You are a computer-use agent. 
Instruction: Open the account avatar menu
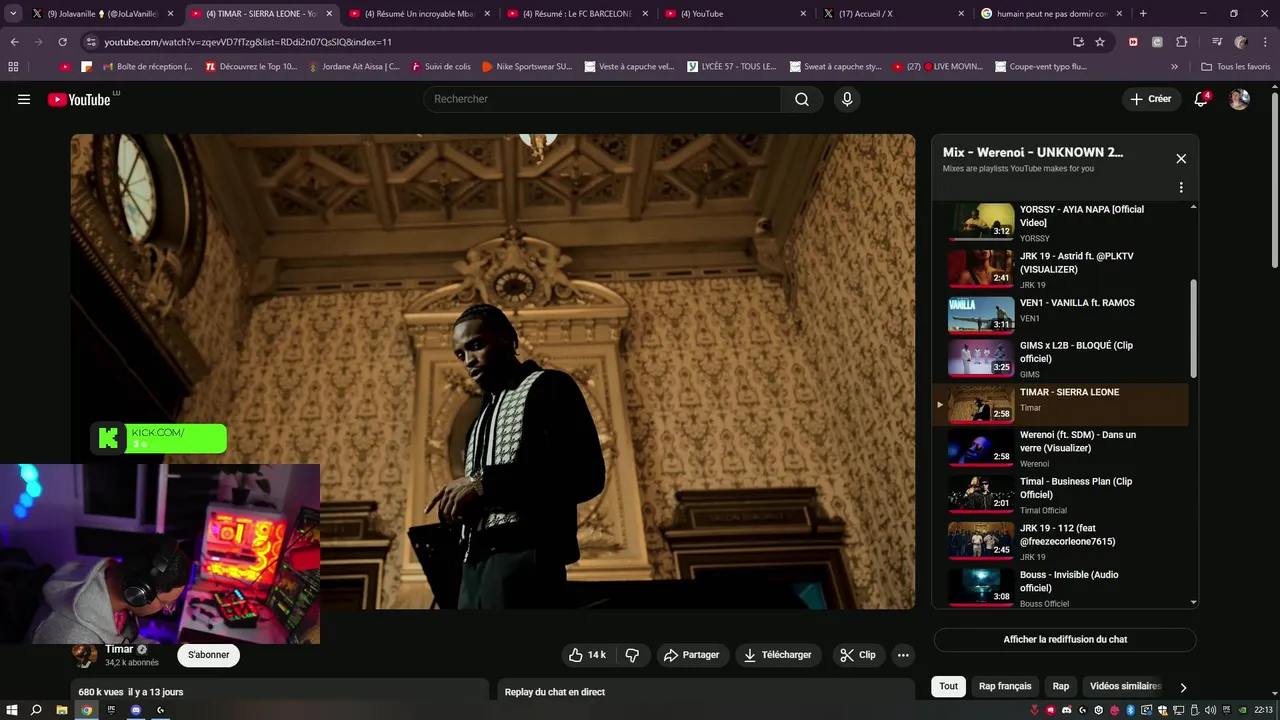(x=1239, y=99)
